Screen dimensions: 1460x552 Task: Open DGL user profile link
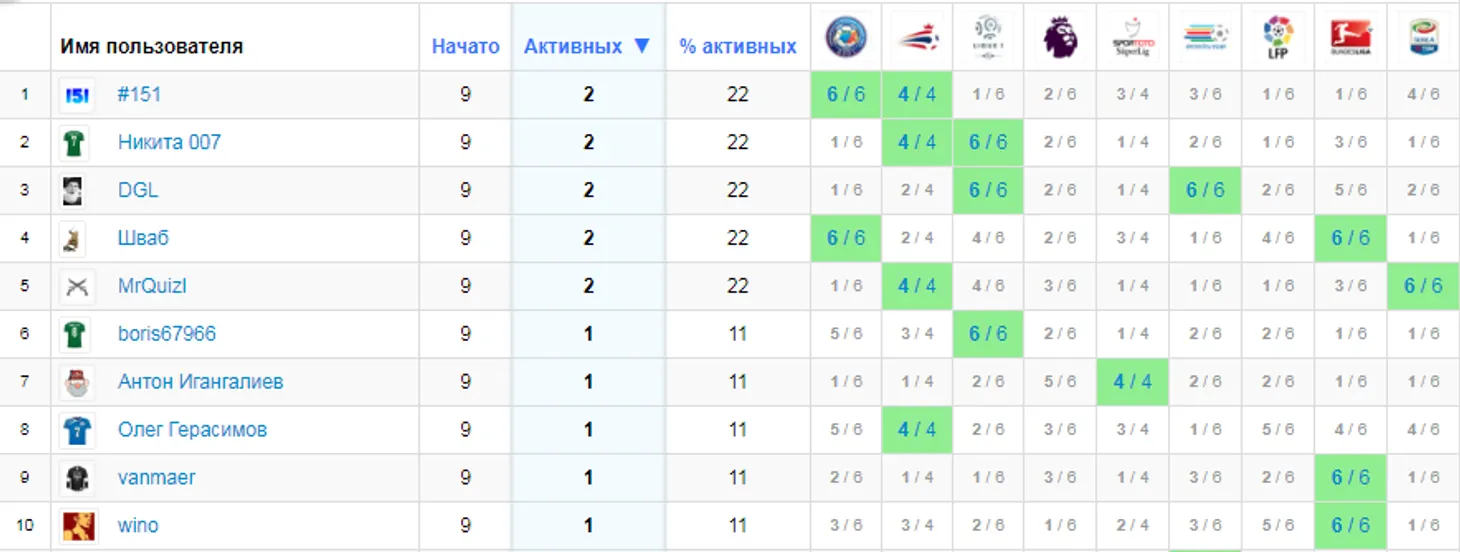pyautogui.click(x=138, y=190)
